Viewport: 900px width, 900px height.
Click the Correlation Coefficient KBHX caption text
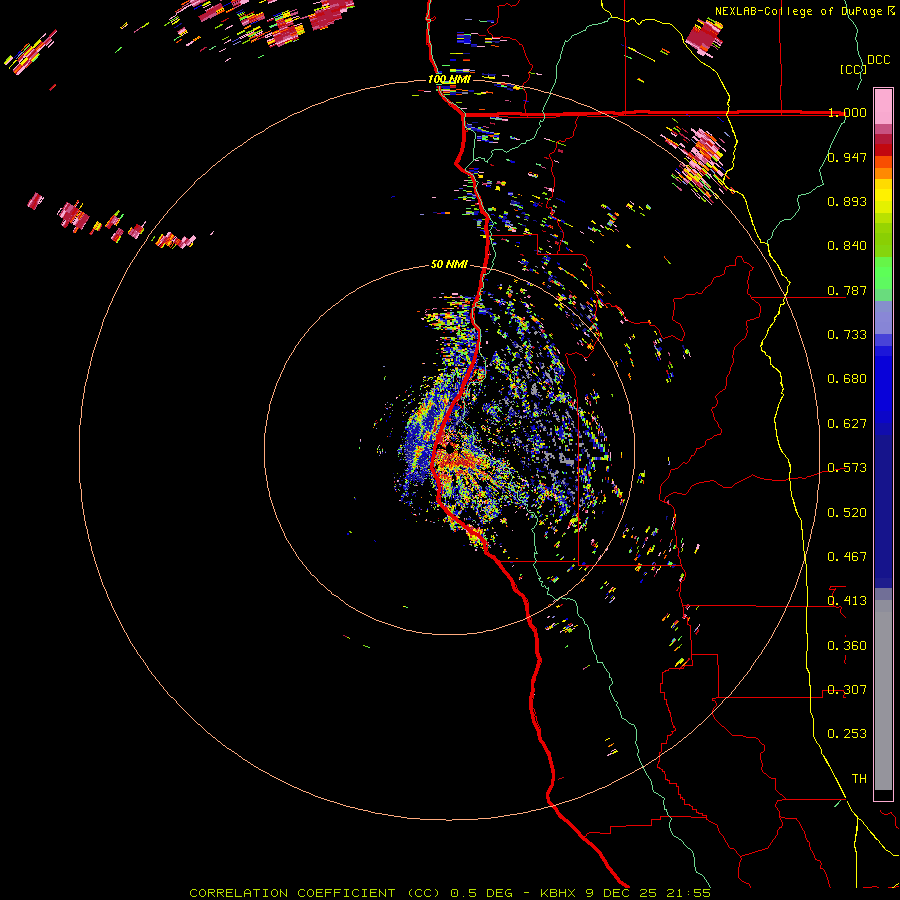click(450, 893)
